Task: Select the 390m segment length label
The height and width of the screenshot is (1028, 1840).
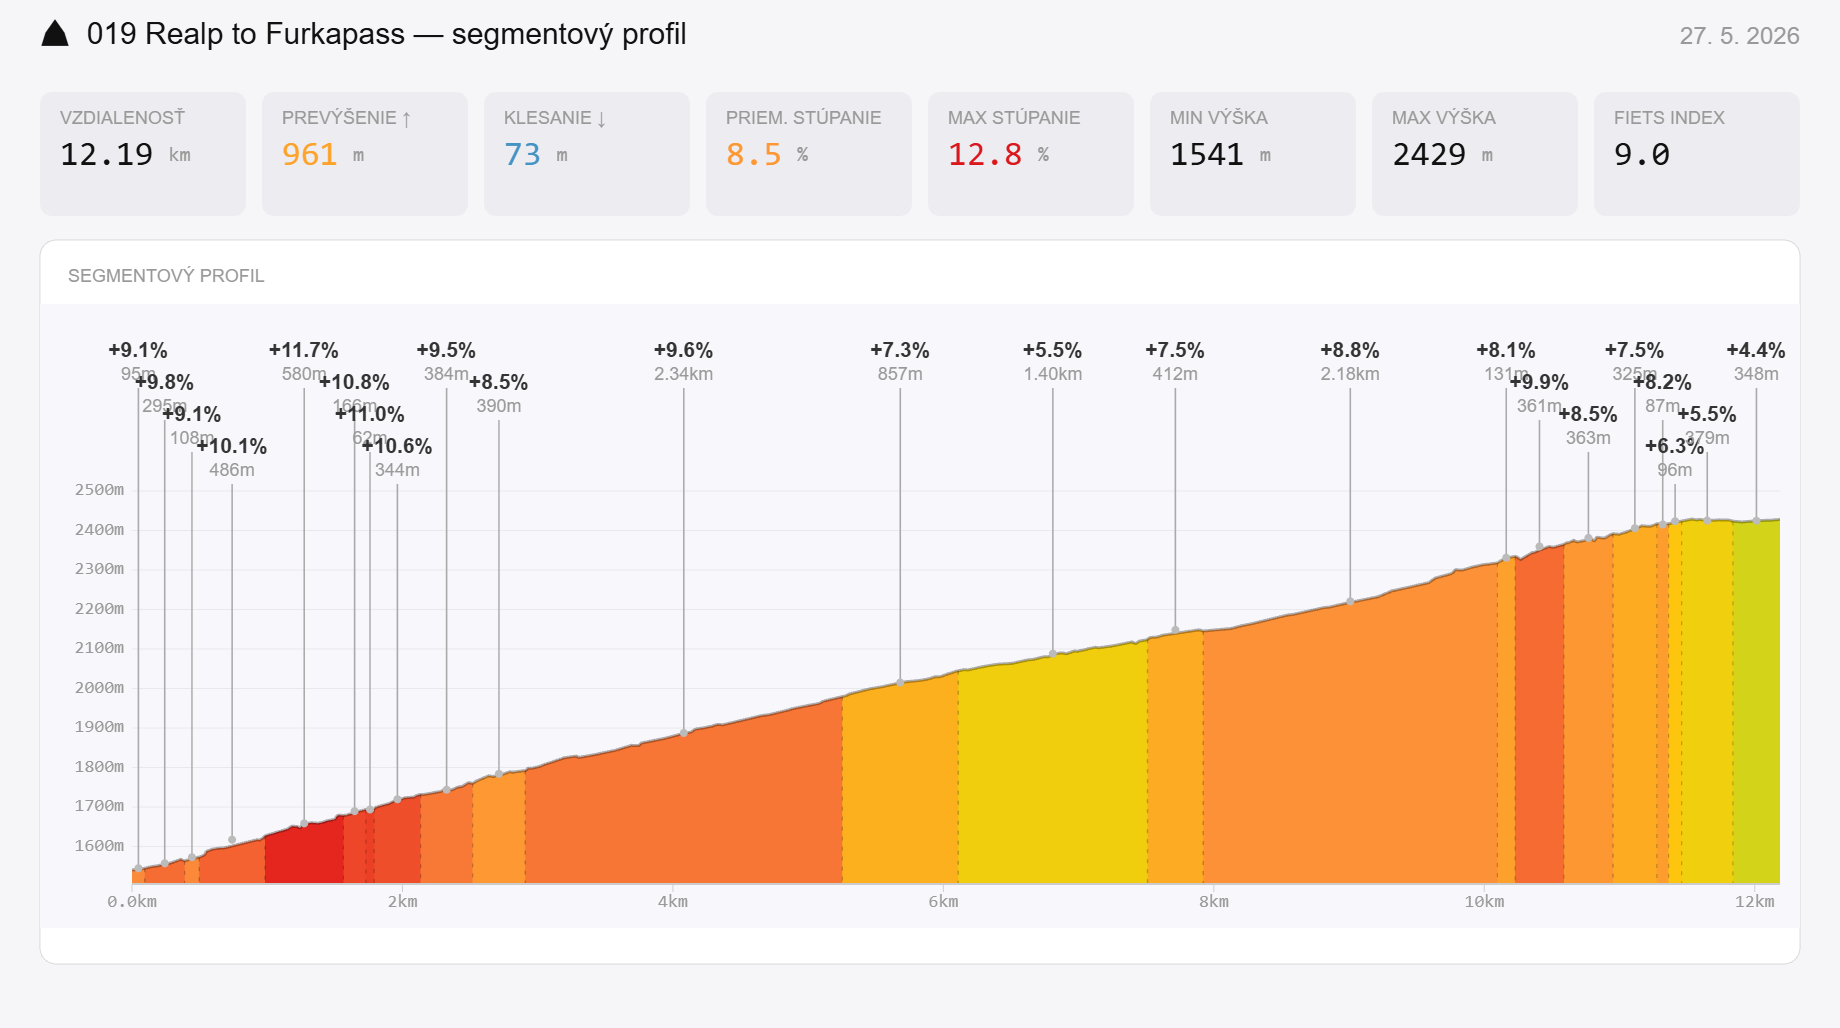Action: pos(499,406)
